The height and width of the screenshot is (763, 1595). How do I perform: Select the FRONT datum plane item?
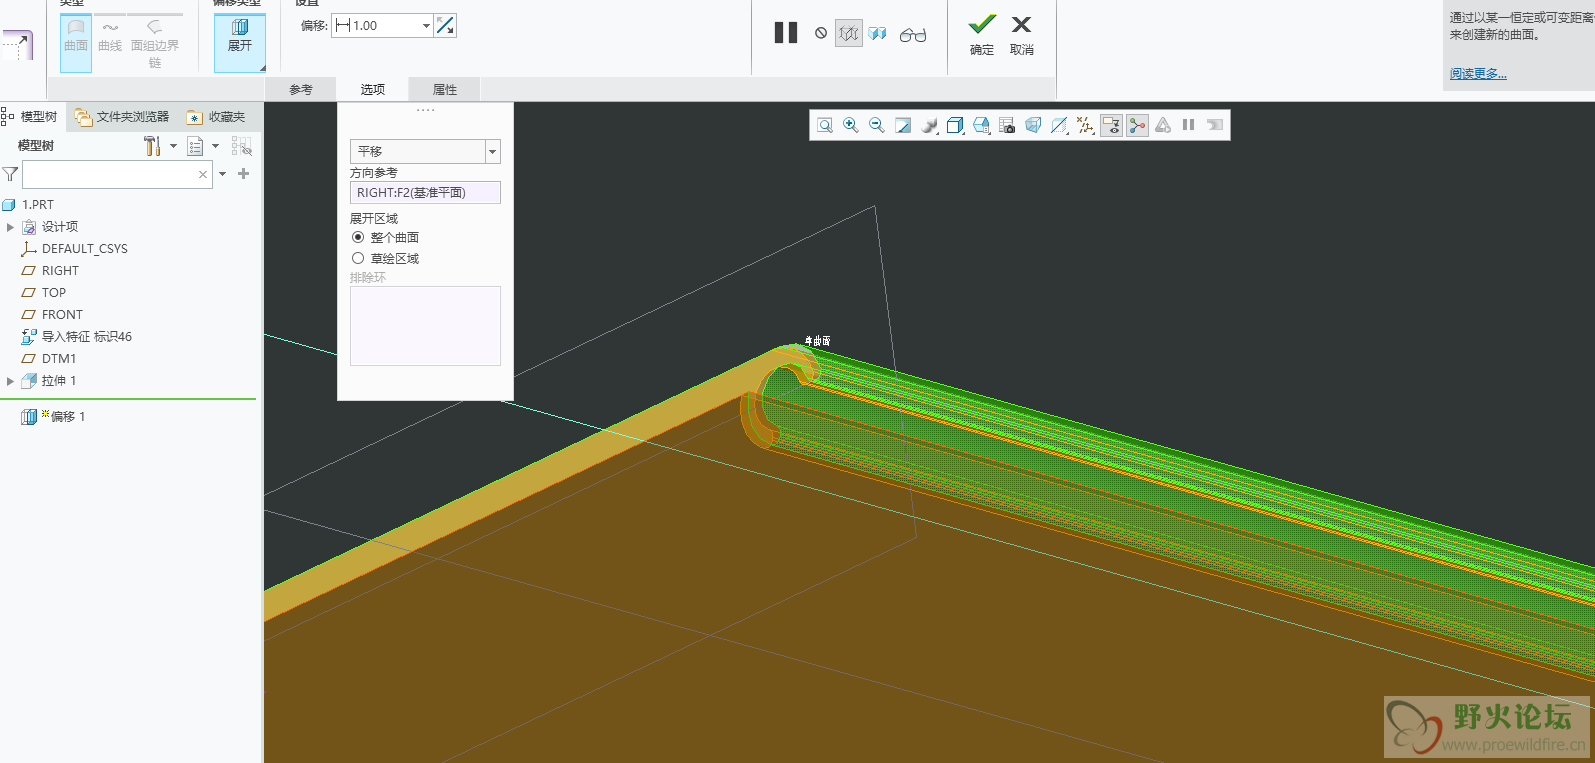(x=62, y=315)
